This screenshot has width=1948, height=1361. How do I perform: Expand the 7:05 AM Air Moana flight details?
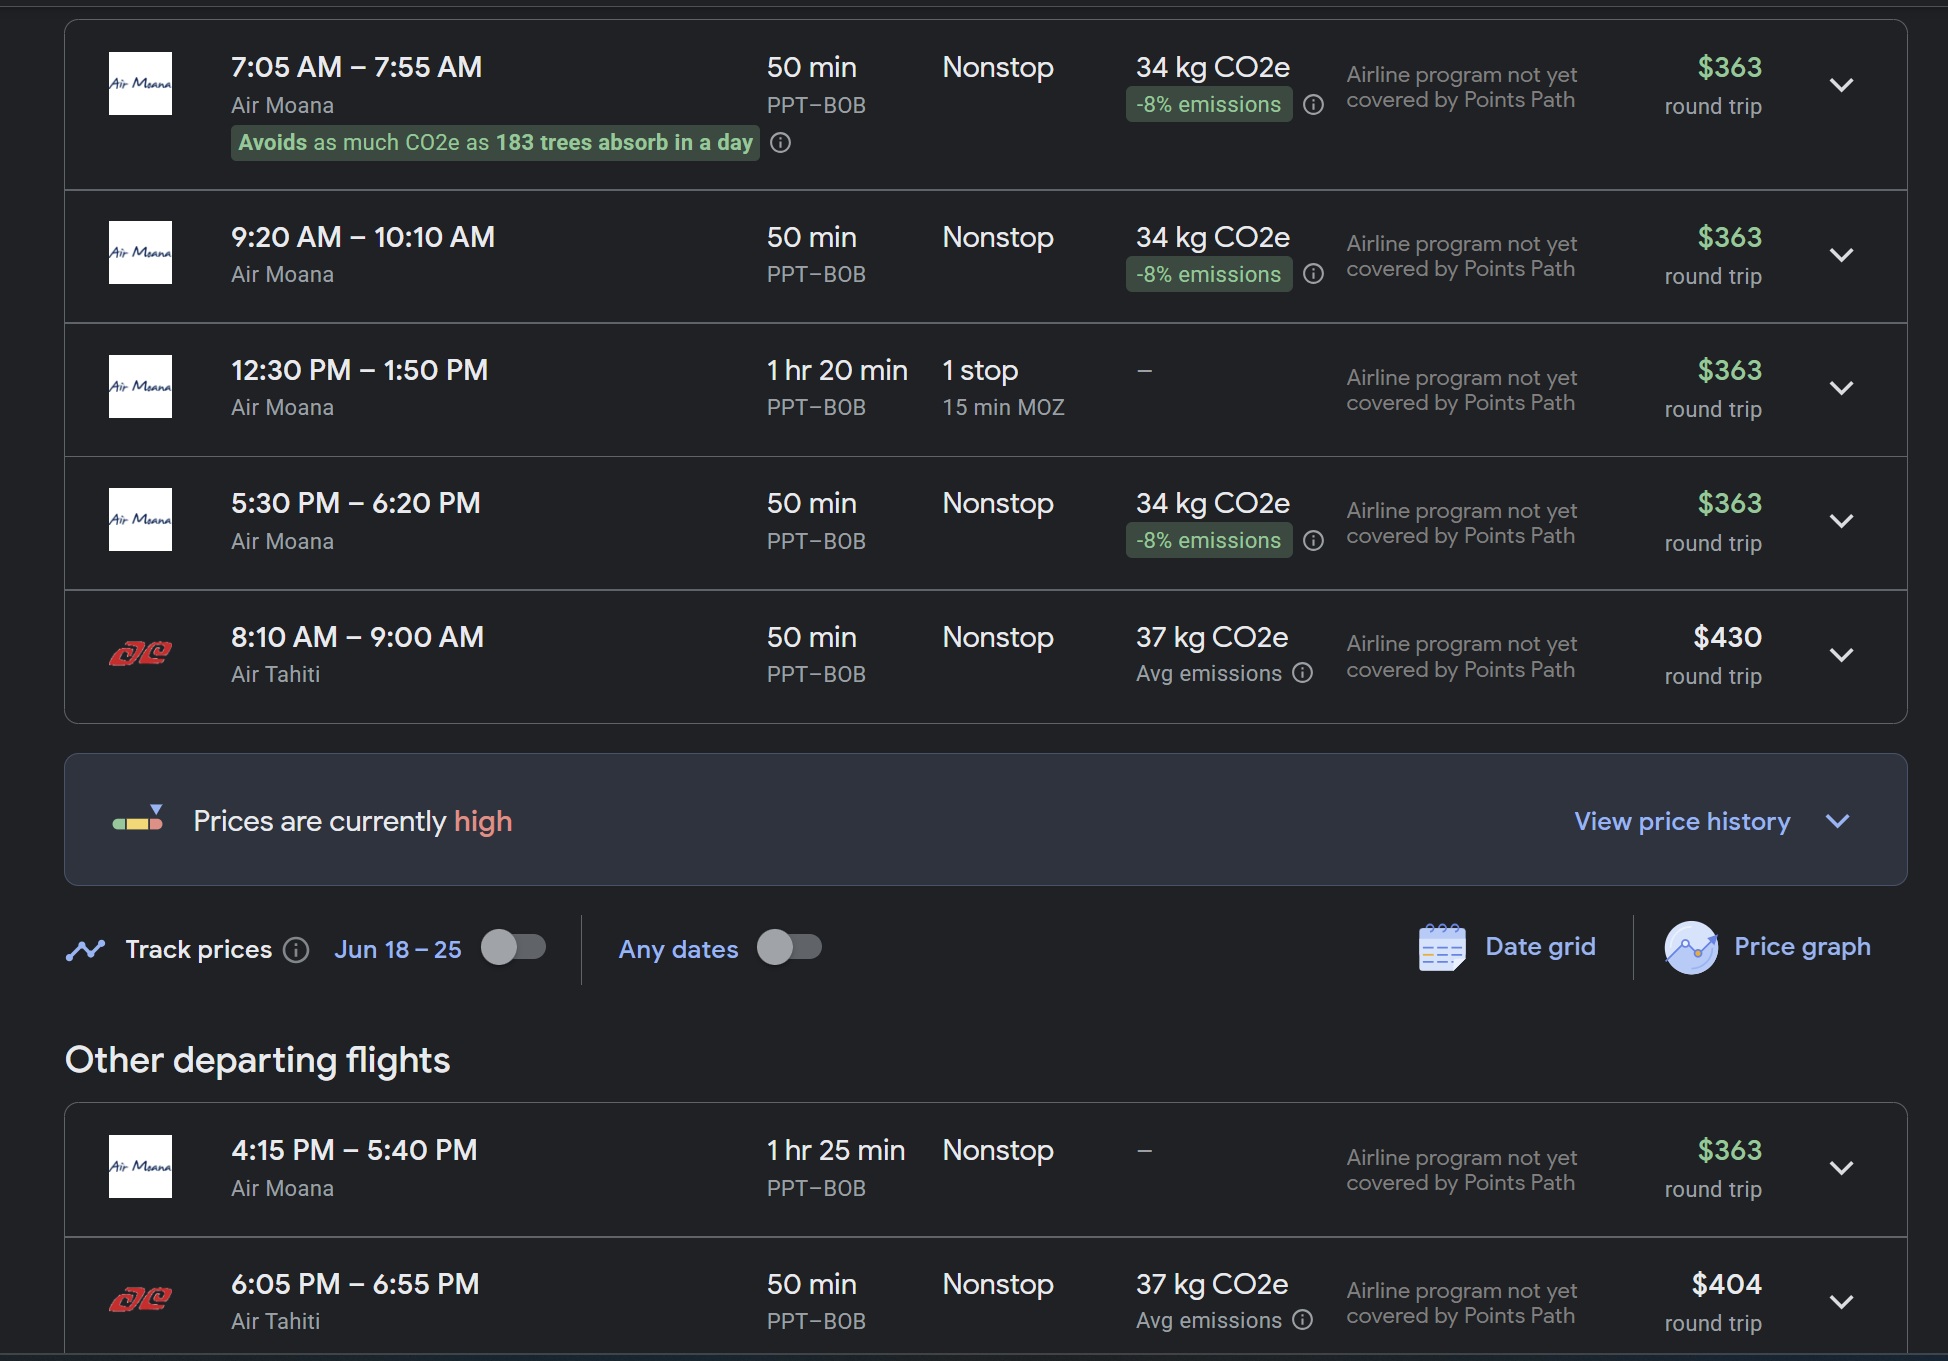(x=1841, y=85)
